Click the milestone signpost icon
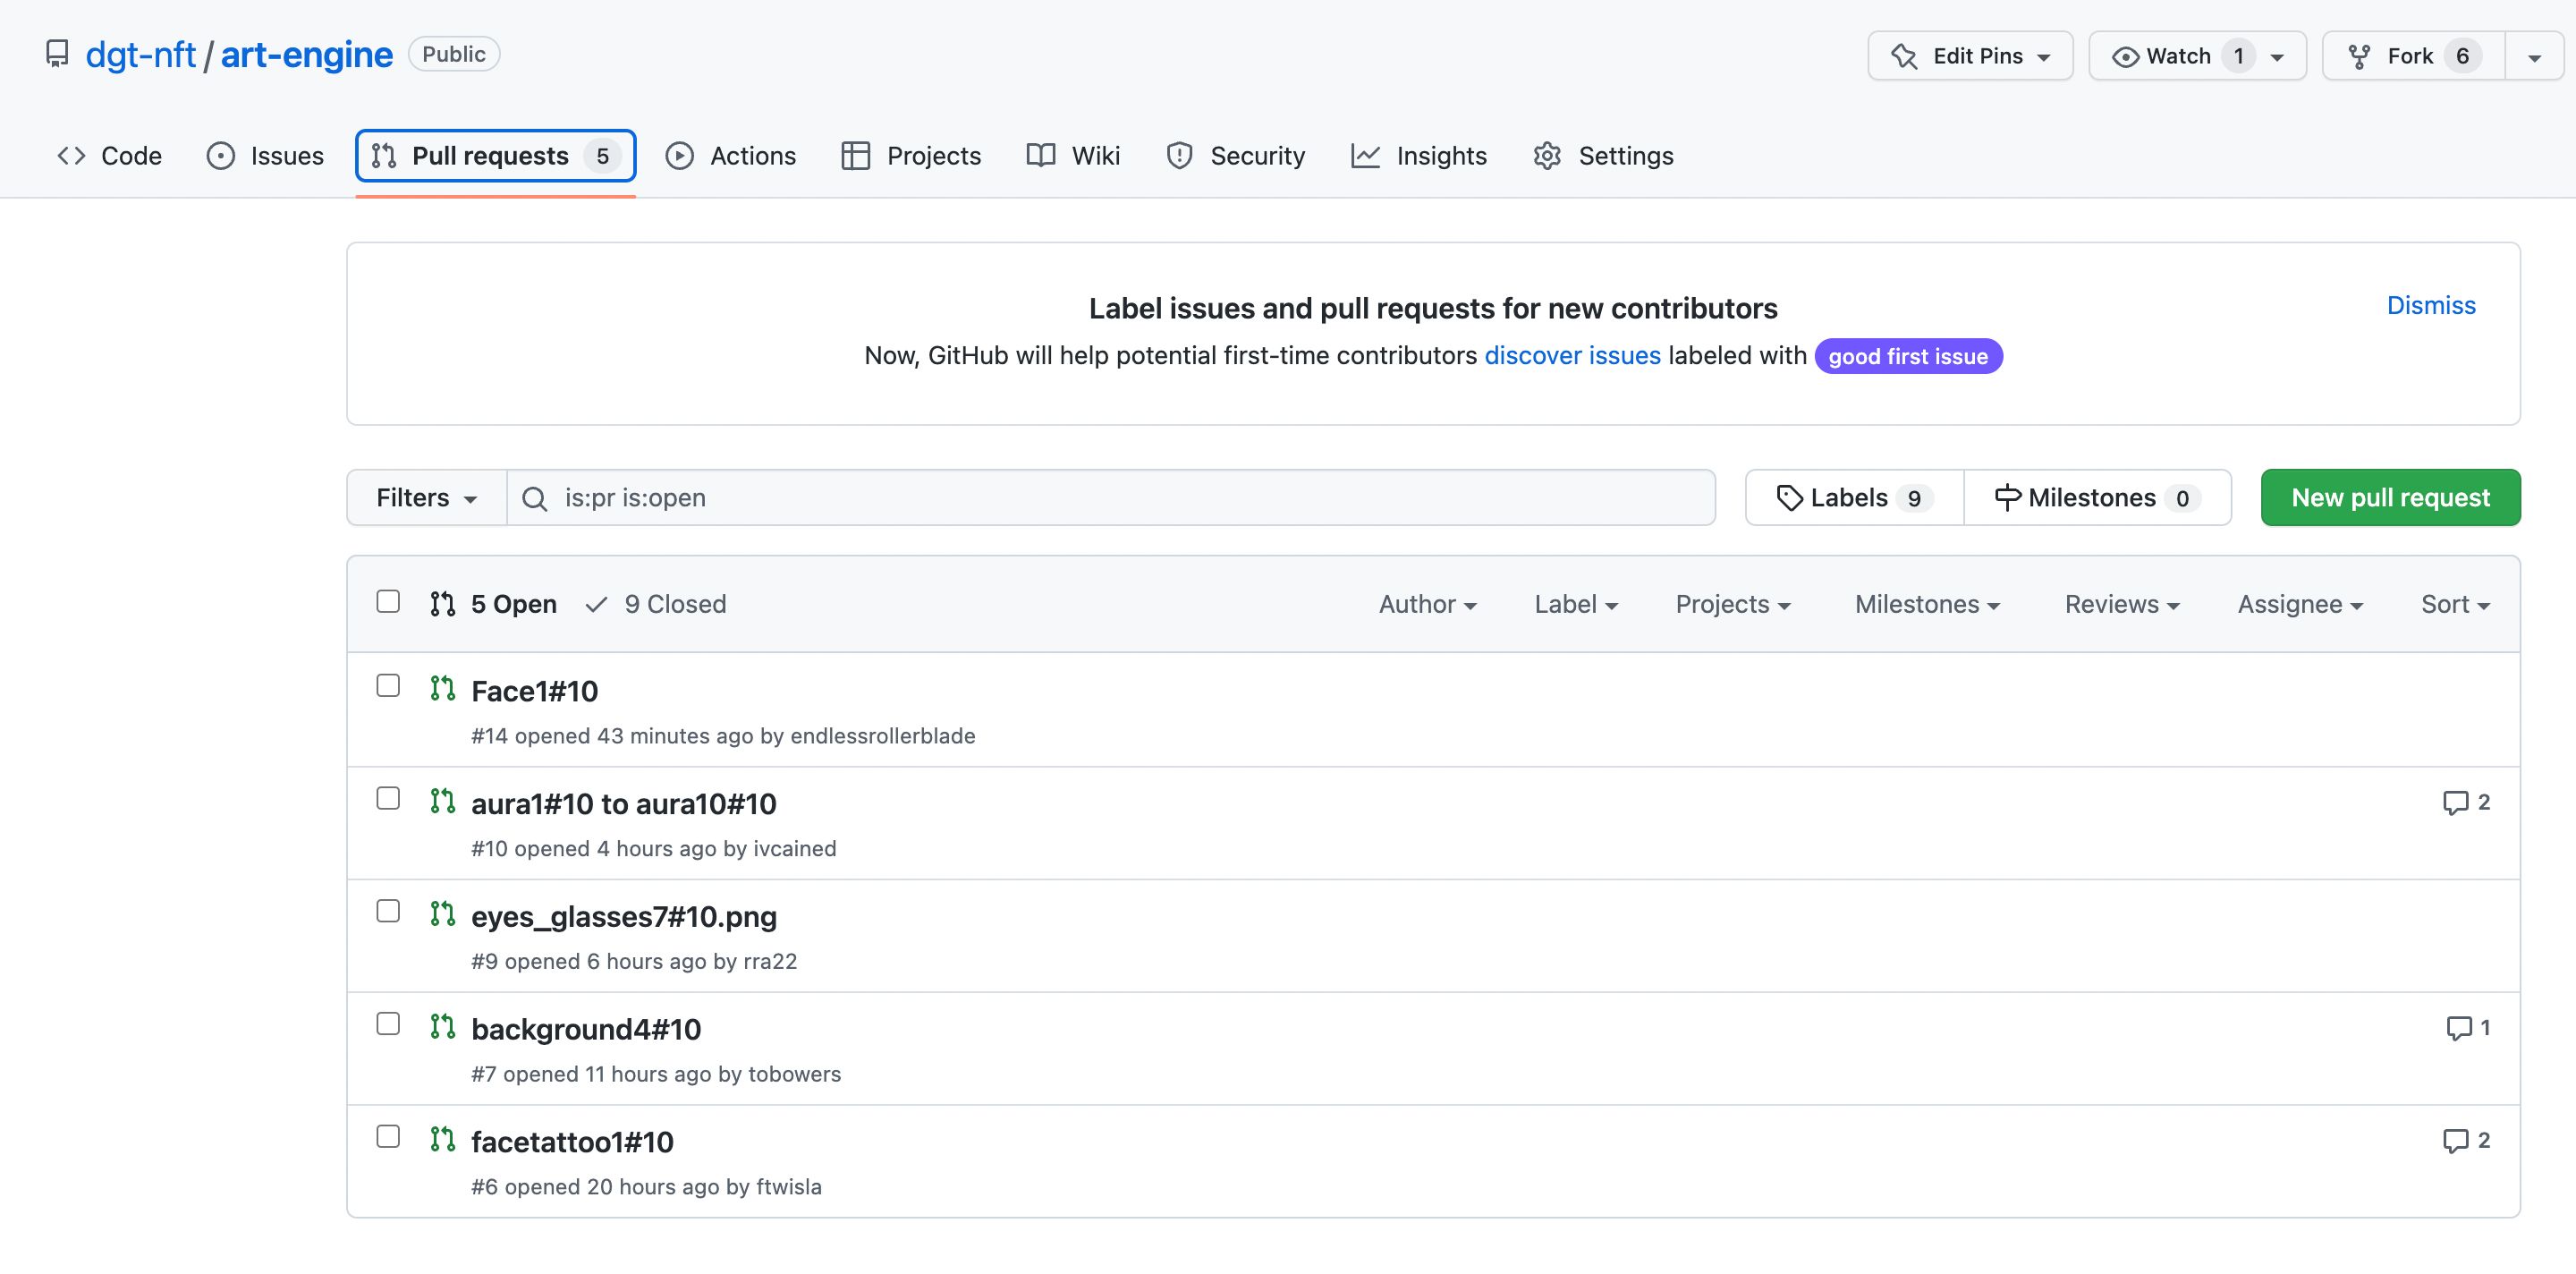Image resolution: width=2576 pixels, height=1274 pixels. 2007,498
